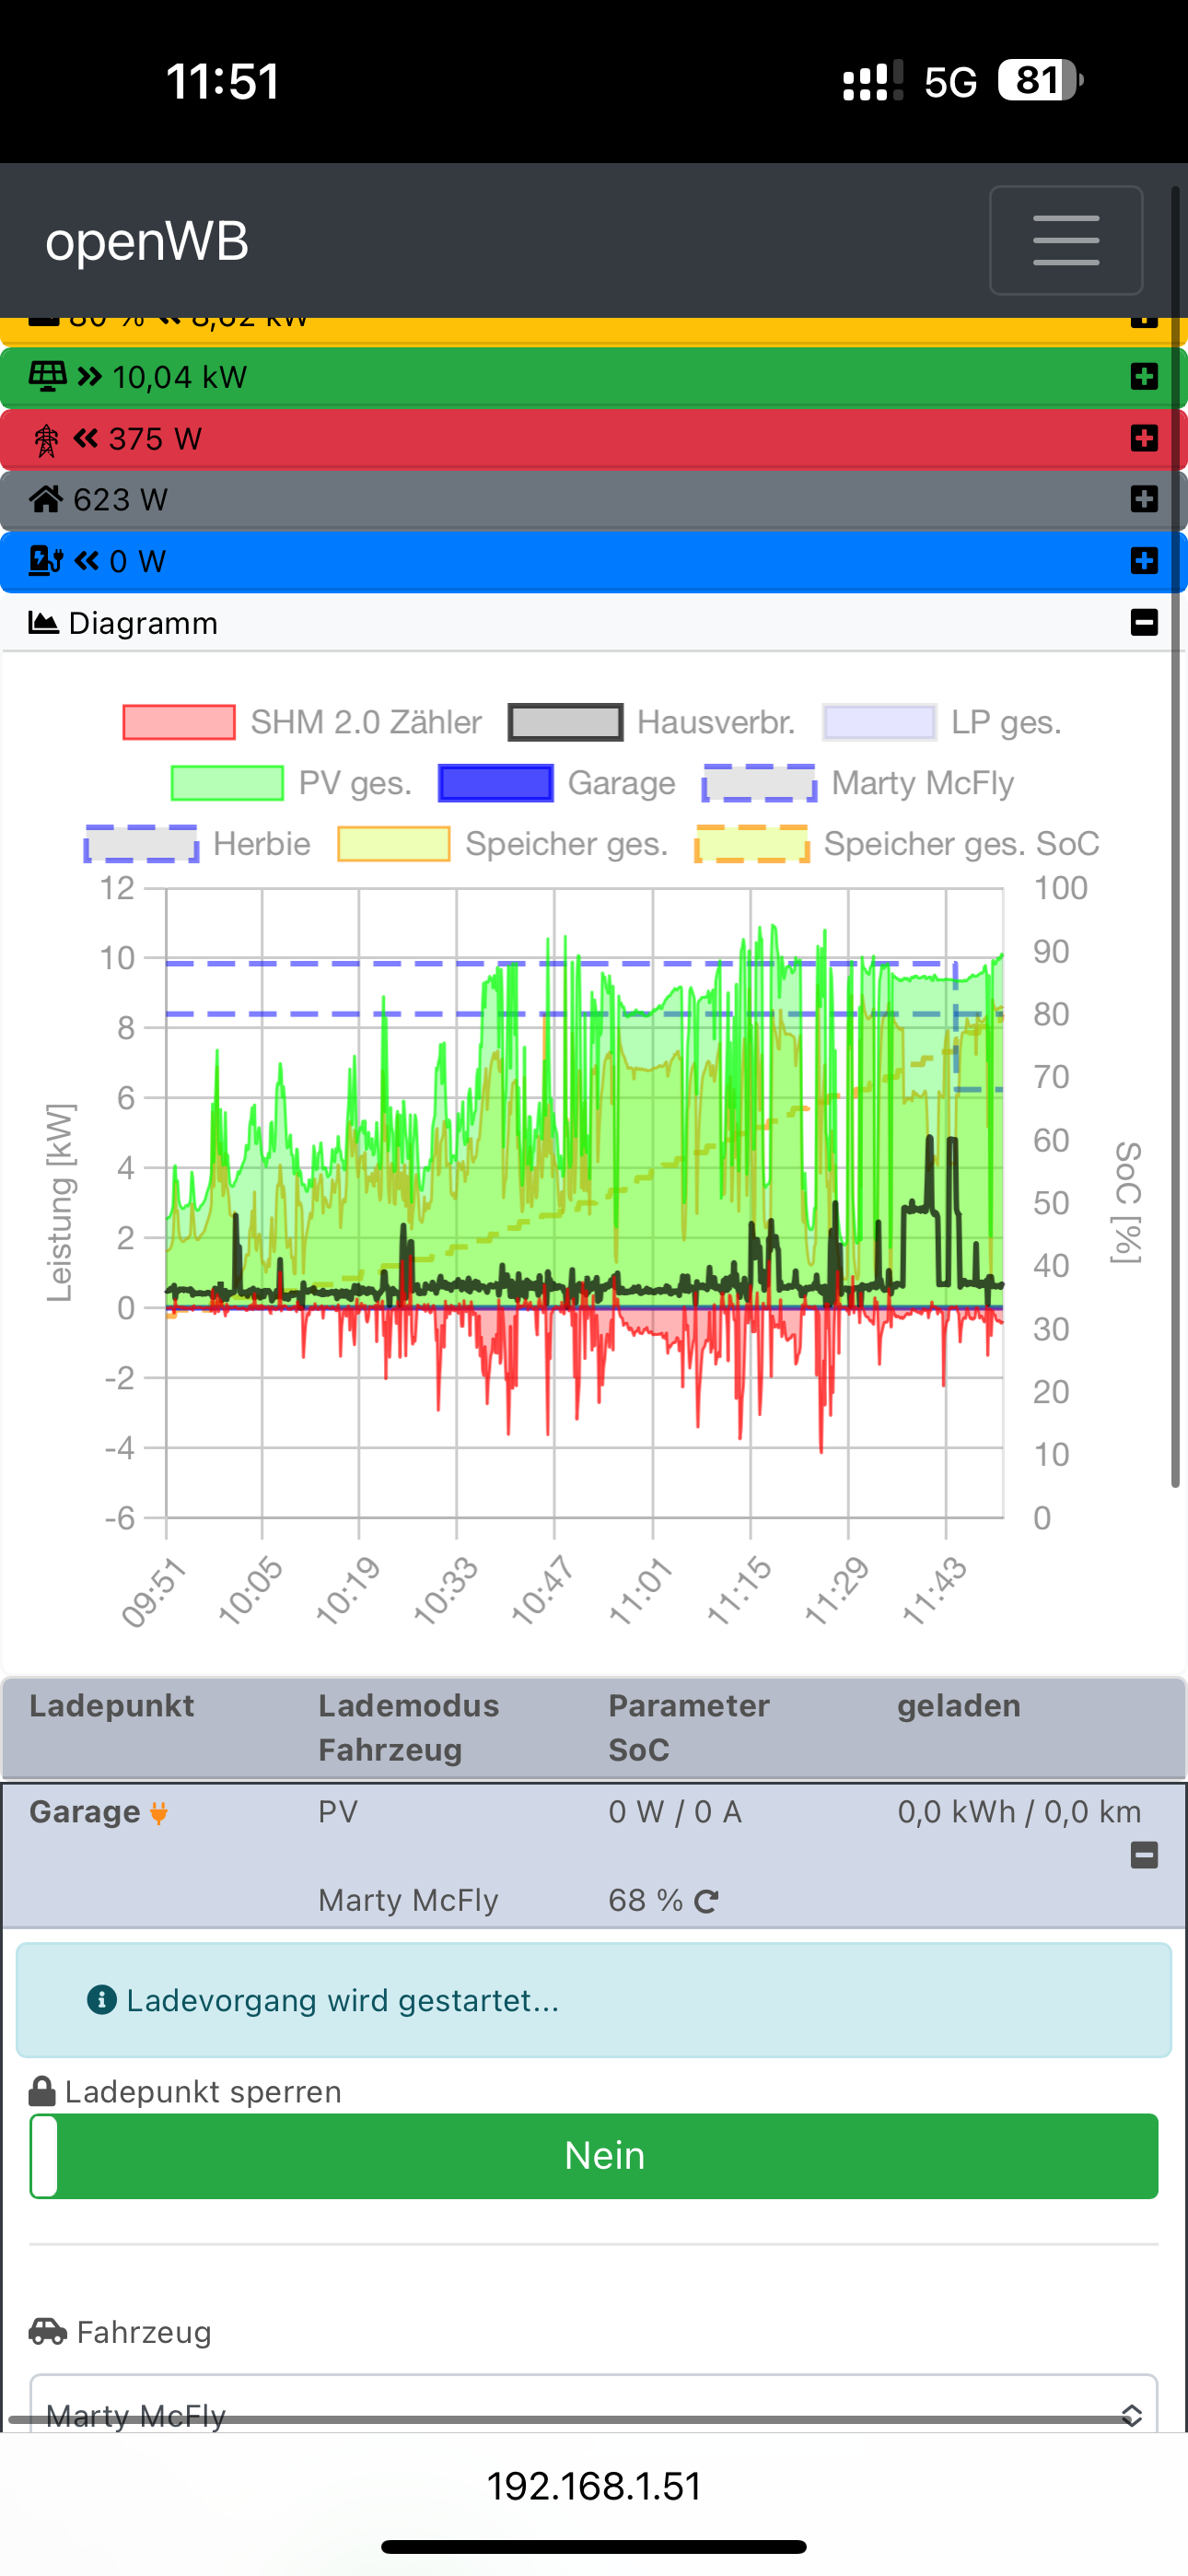Collapse the Diagramm section

(x=1144, y=622)
